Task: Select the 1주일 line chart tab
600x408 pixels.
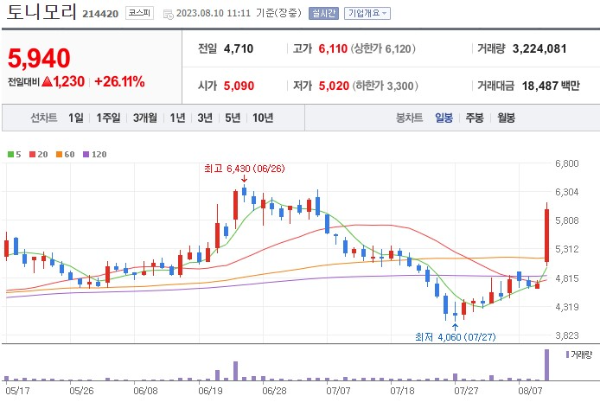Action: point(108,118)
